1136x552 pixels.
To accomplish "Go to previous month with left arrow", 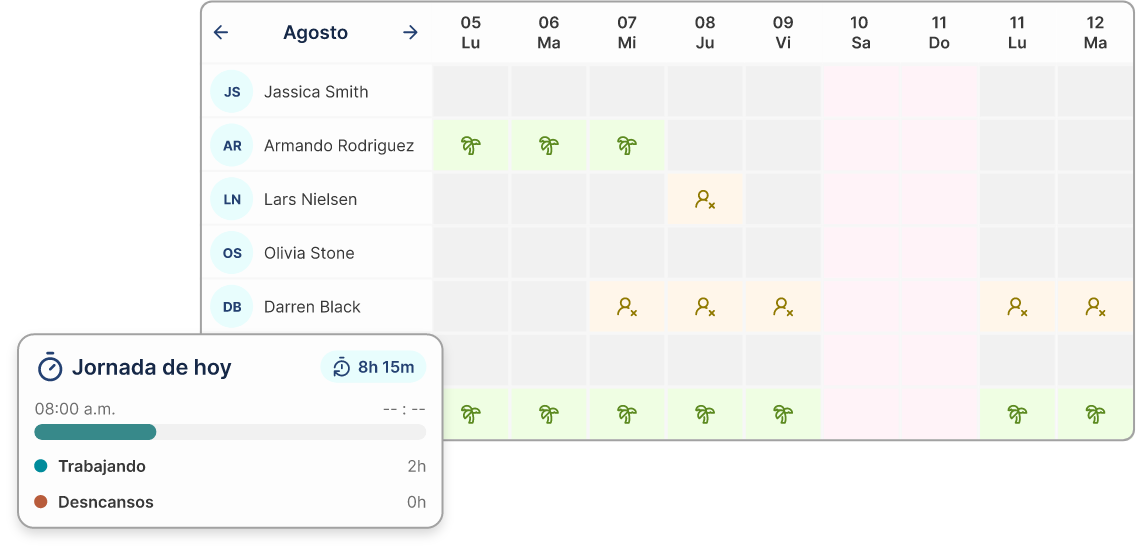I will pyautogui.click(x=221, y=33).
